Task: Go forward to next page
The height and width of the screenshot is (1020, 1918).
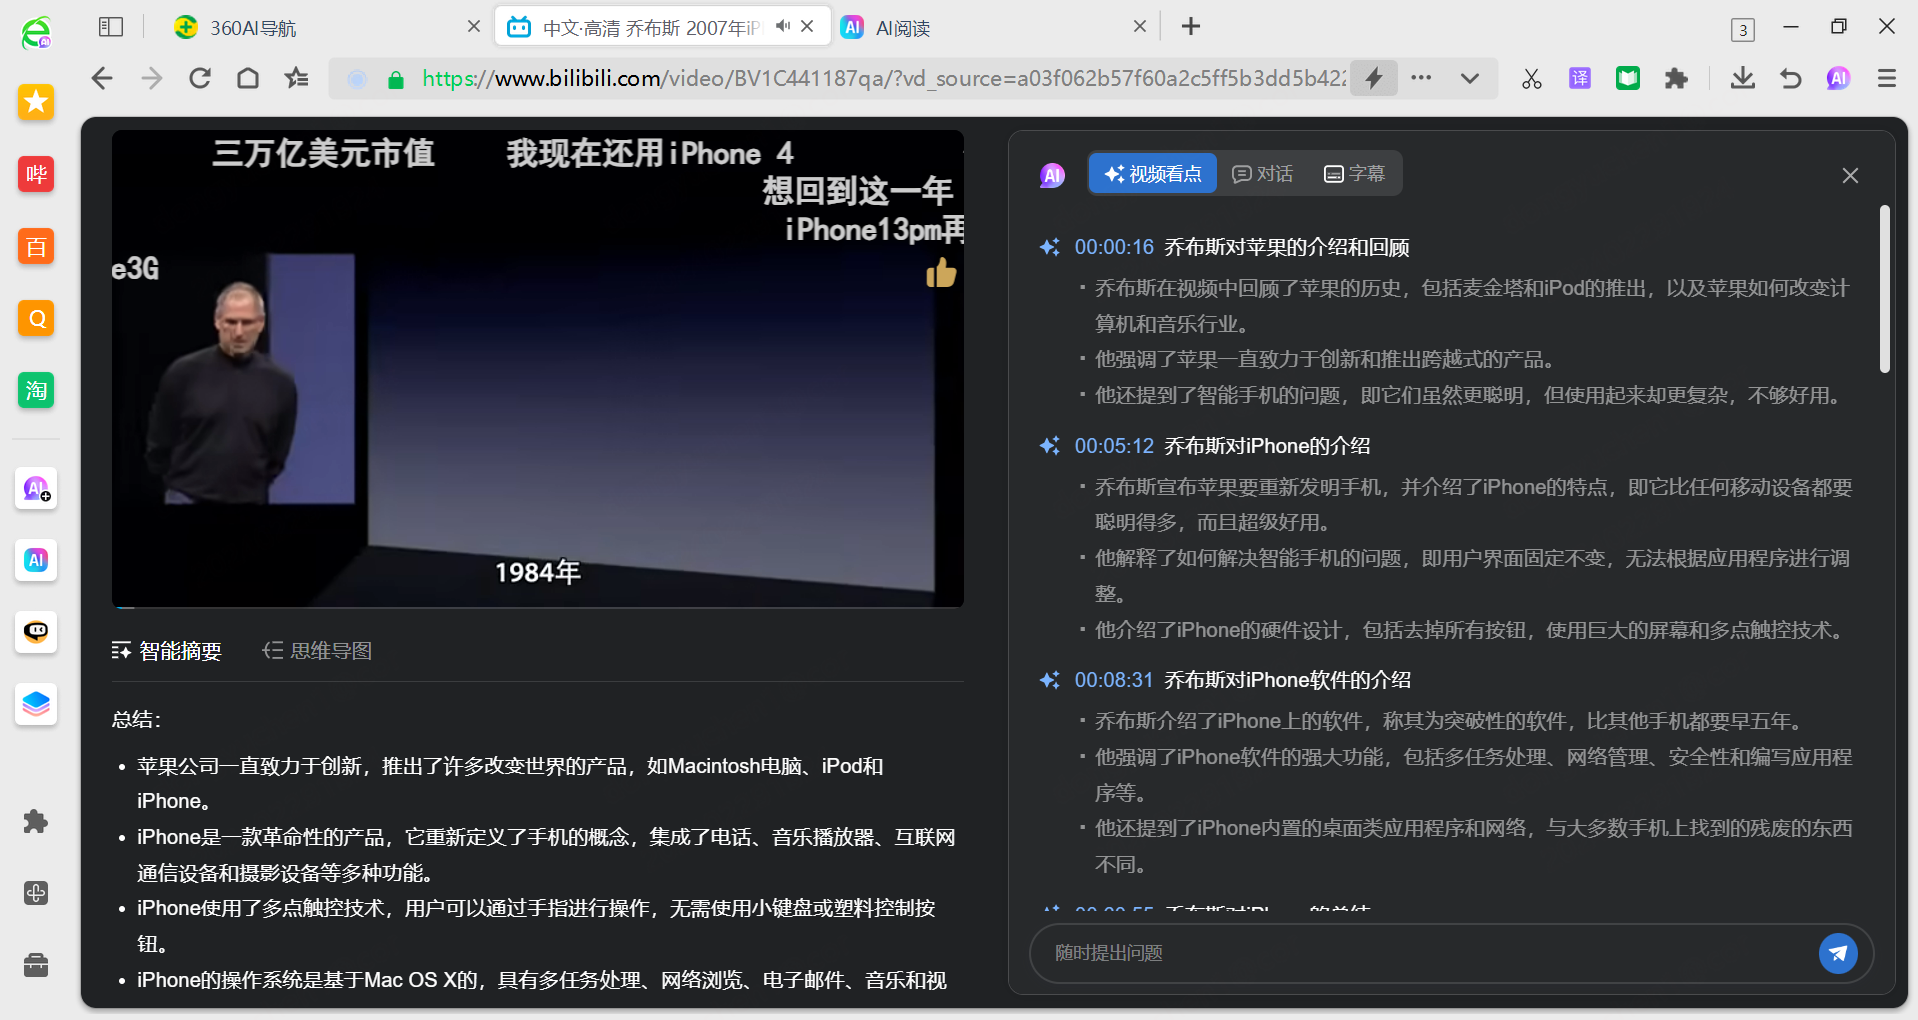Action: [x=151, y=78]
